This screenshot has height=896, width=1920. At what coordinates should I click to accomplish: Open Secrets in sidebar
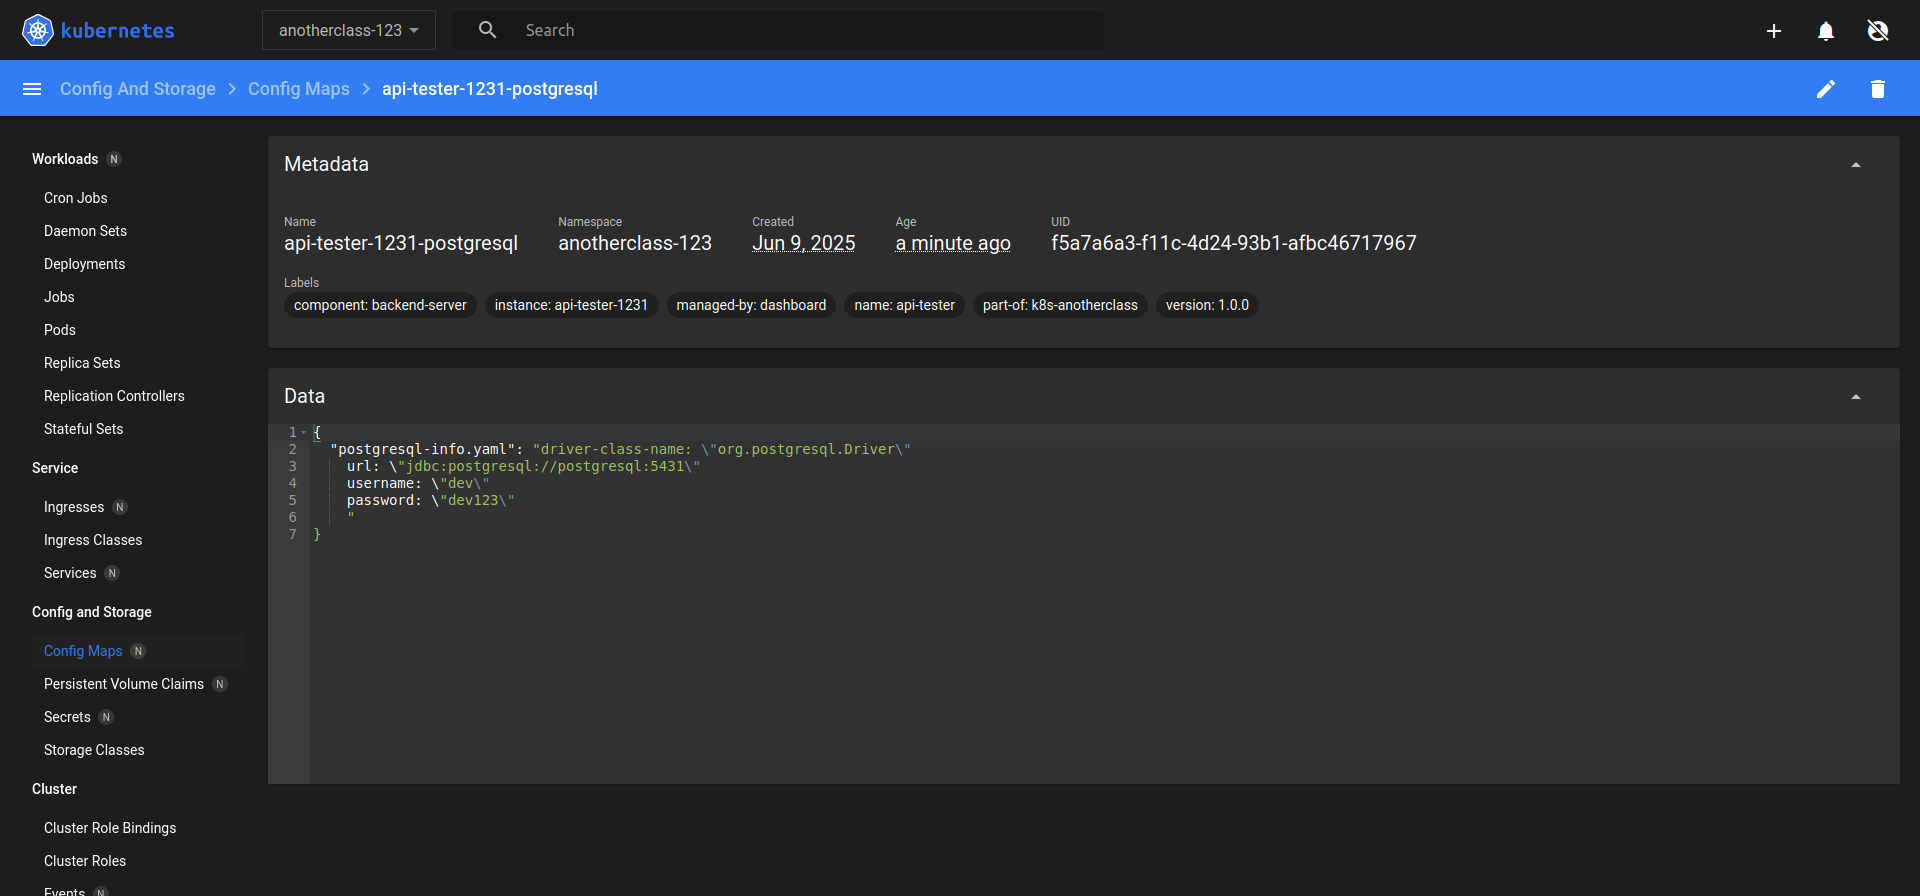click(x=67, y=717)
